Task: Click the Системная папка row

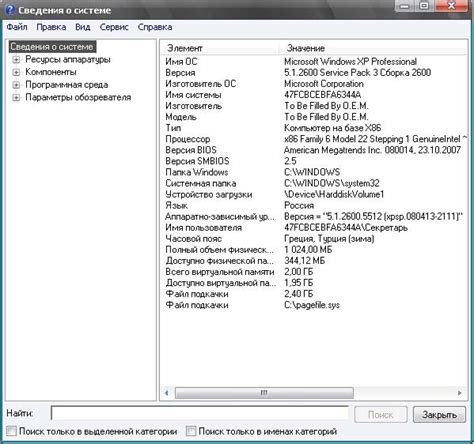Action: pos(314,183)
